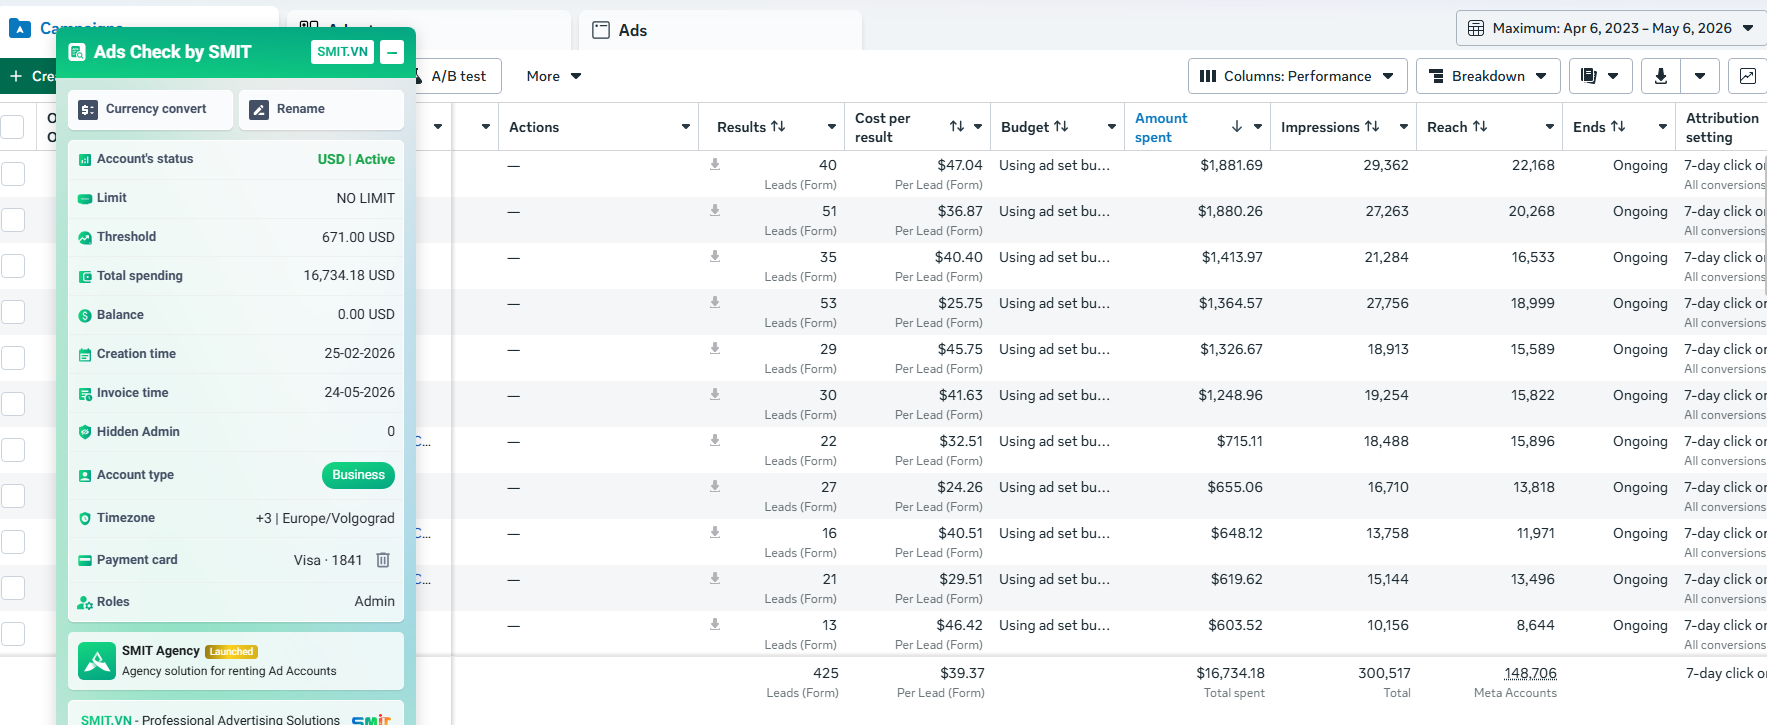Viewport: 1767px width, 725px height.
Task: Open the Breakdown dropdown
Action: (1488, 76)
